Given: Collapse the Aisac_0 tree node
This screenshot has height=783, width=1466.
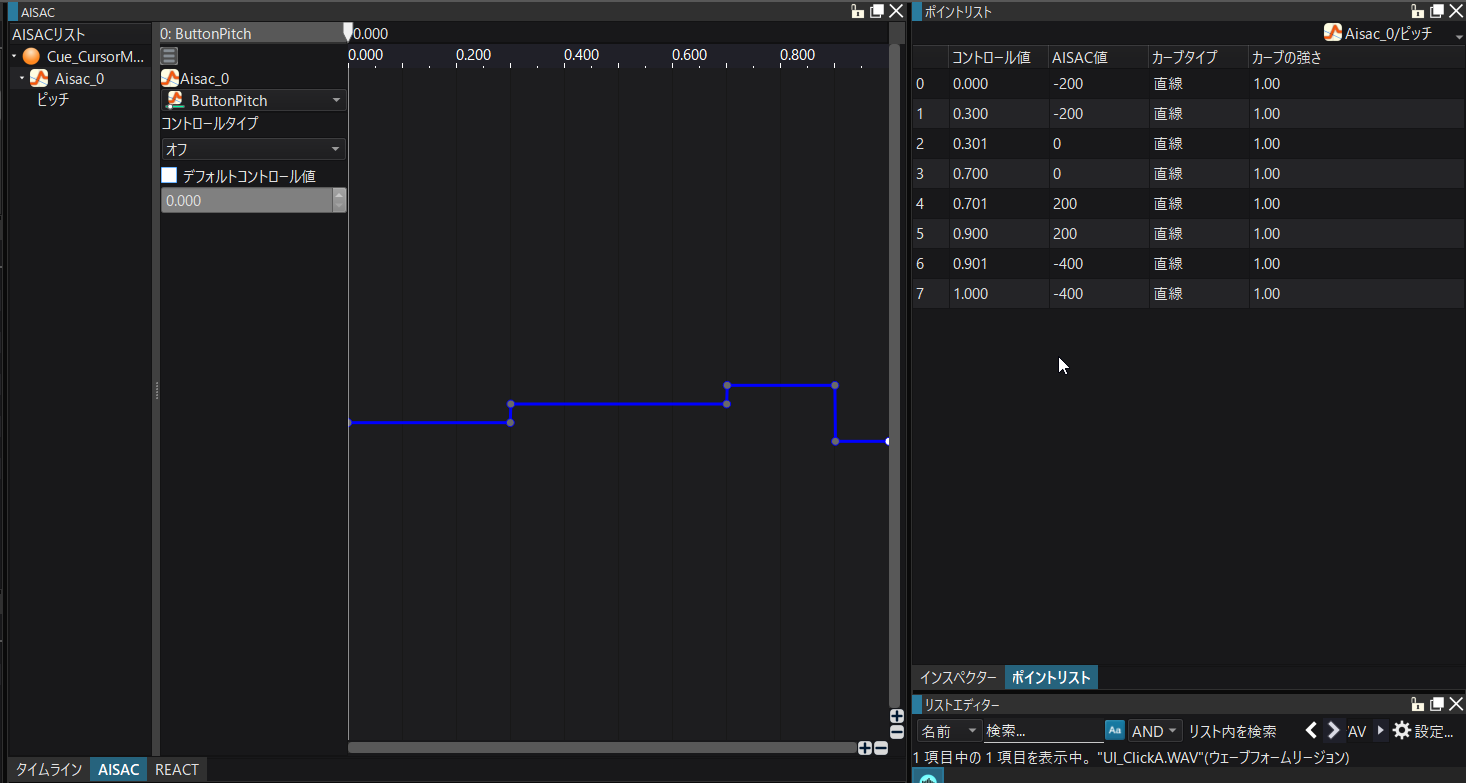Looking at the screenshot, I should click(22, 78).
